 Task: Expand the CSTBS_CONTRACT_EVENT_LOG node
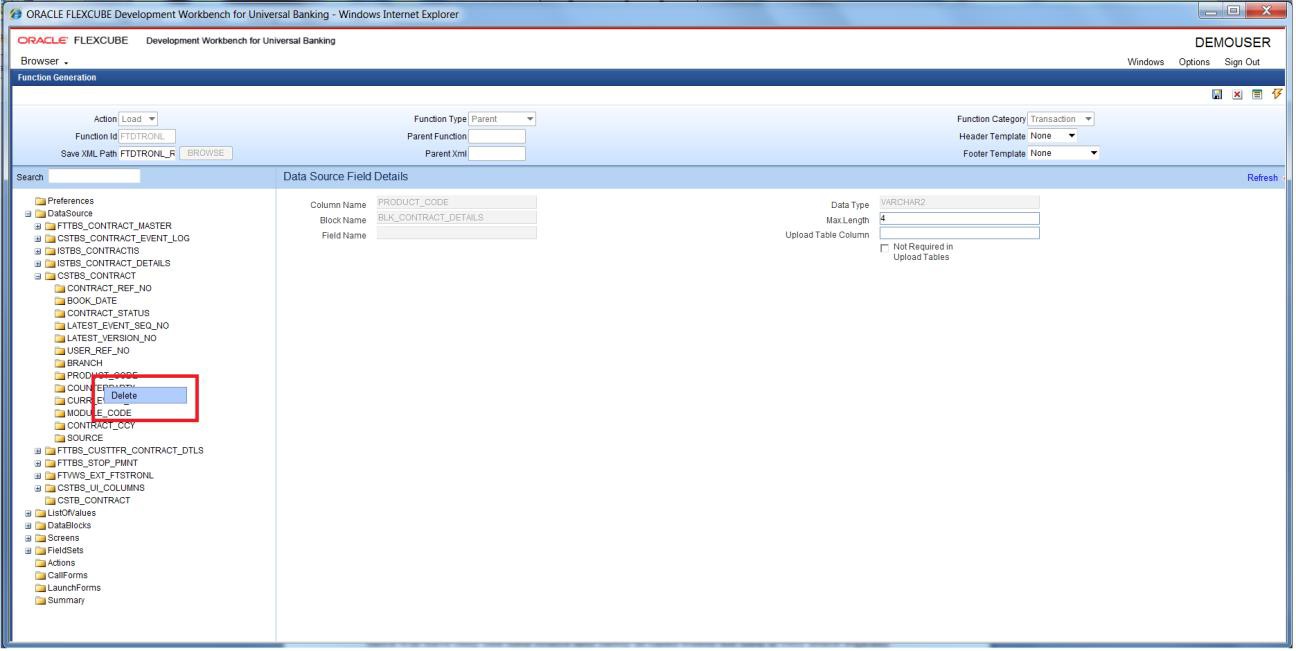[37, 238]
